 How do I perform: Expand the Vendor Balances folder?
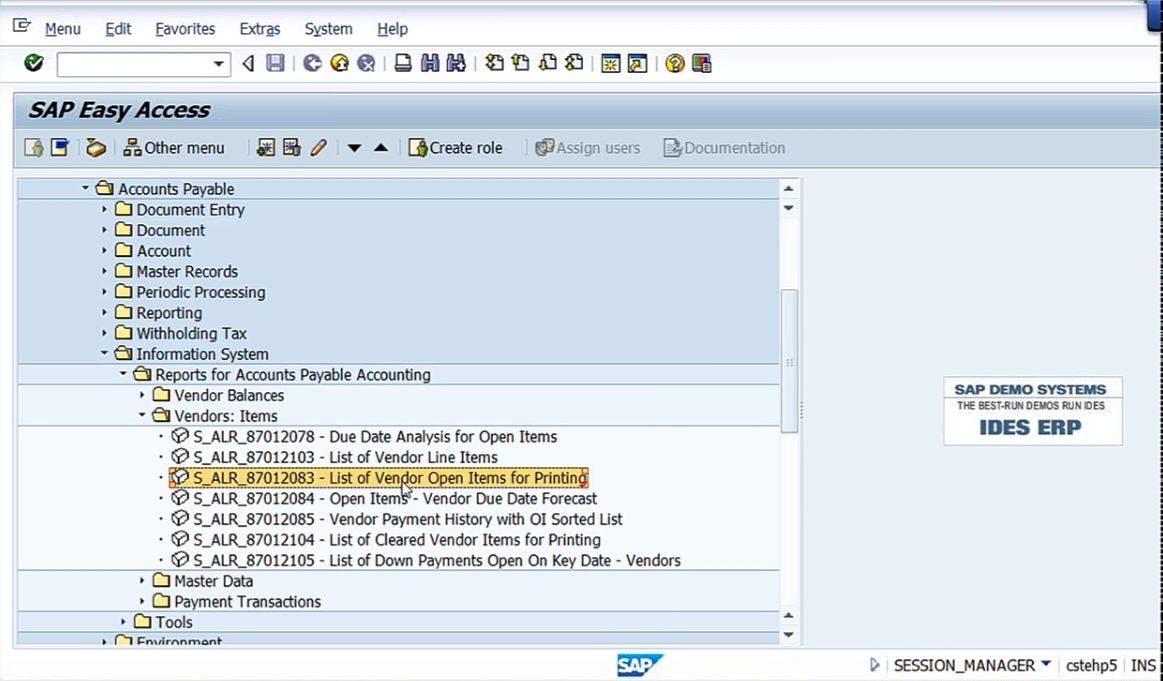pyautogui.click(x=142, y=395)
